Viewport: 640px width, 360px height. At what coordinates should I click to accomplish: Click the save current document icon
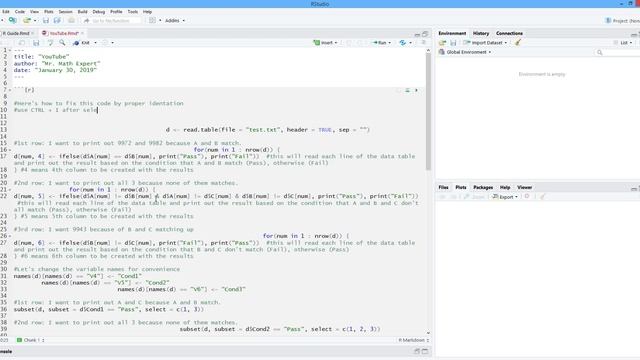point(46,20)
